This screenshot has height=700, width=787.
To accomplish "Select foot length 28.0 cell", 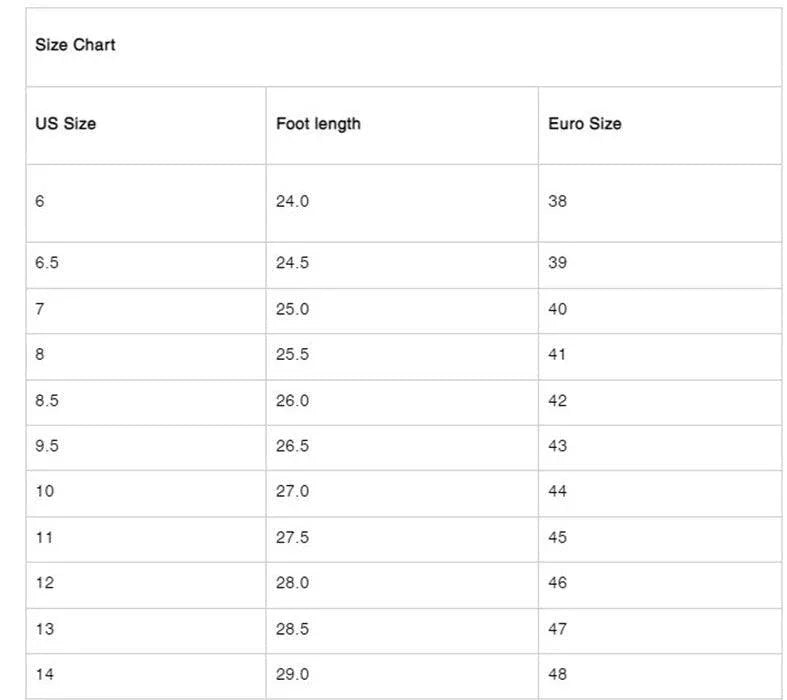I will (293, 583).
